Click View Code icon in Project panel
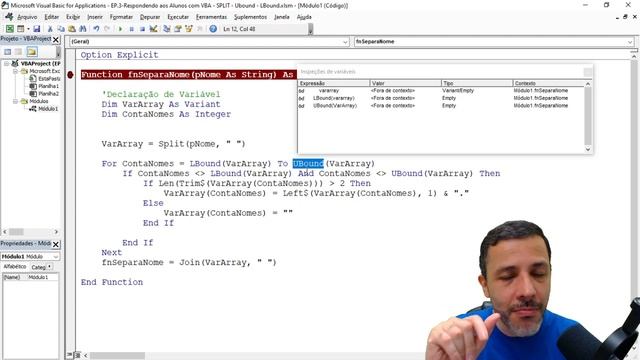 pos(7,52)
